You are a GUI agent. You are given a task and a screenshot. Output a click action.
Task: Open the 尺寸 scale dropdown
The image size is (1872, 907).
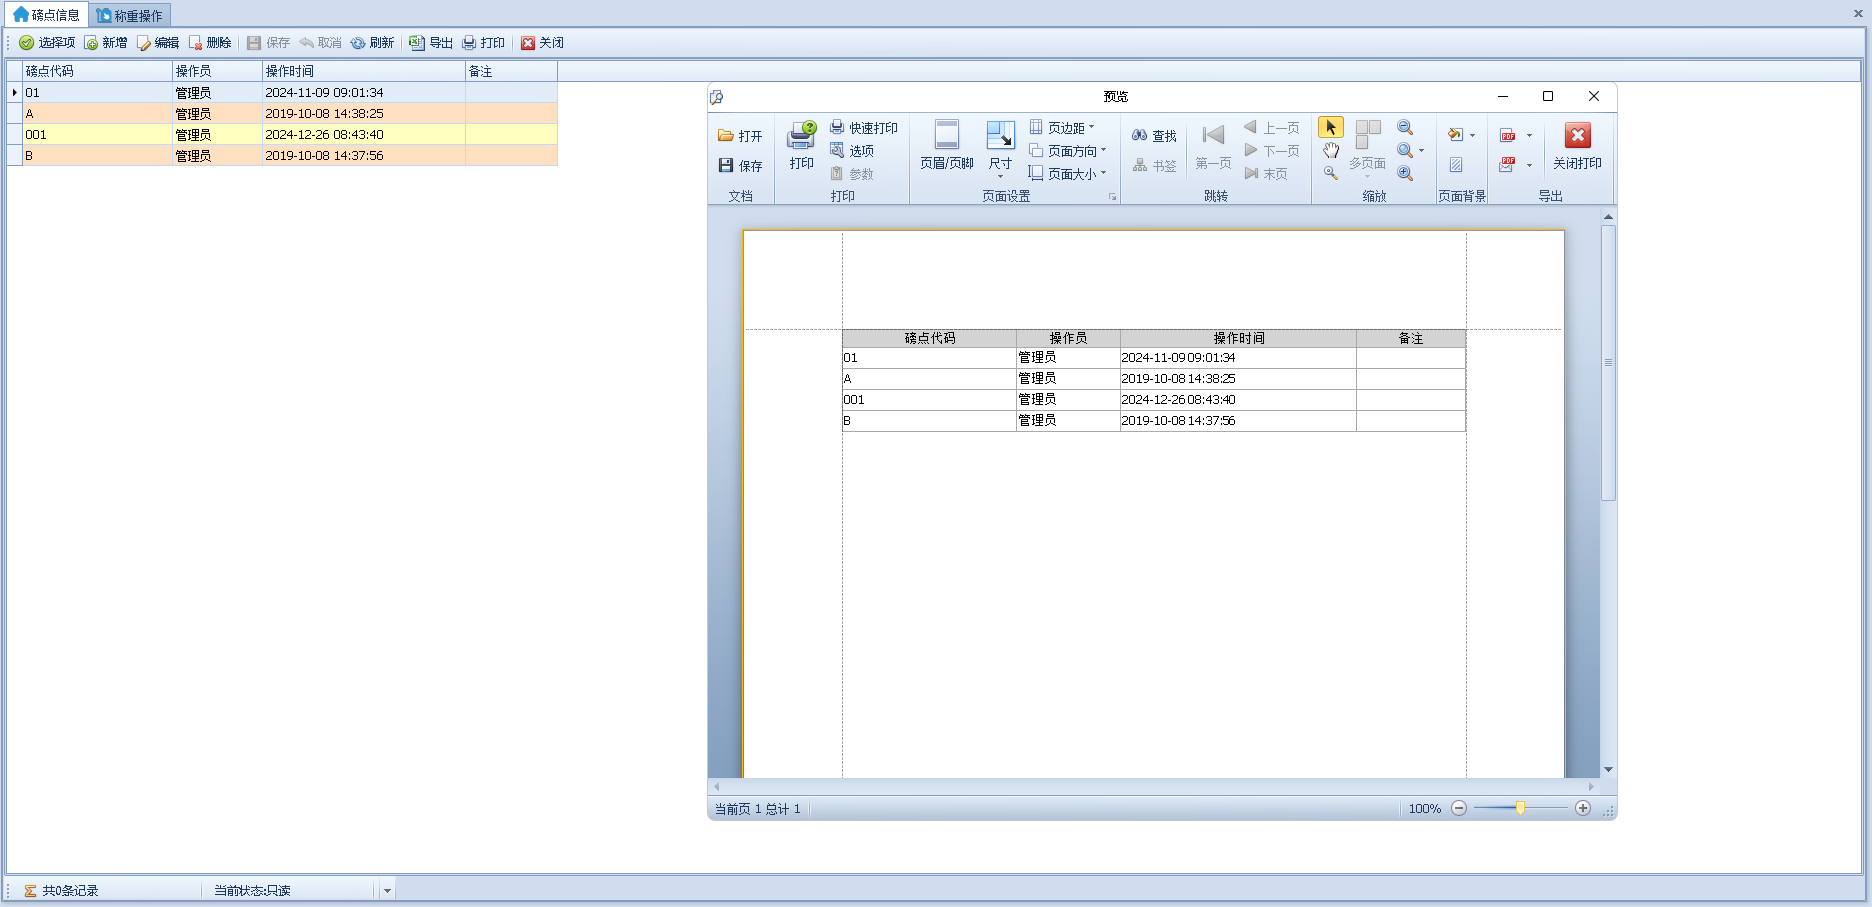(x=1000, y=176)
